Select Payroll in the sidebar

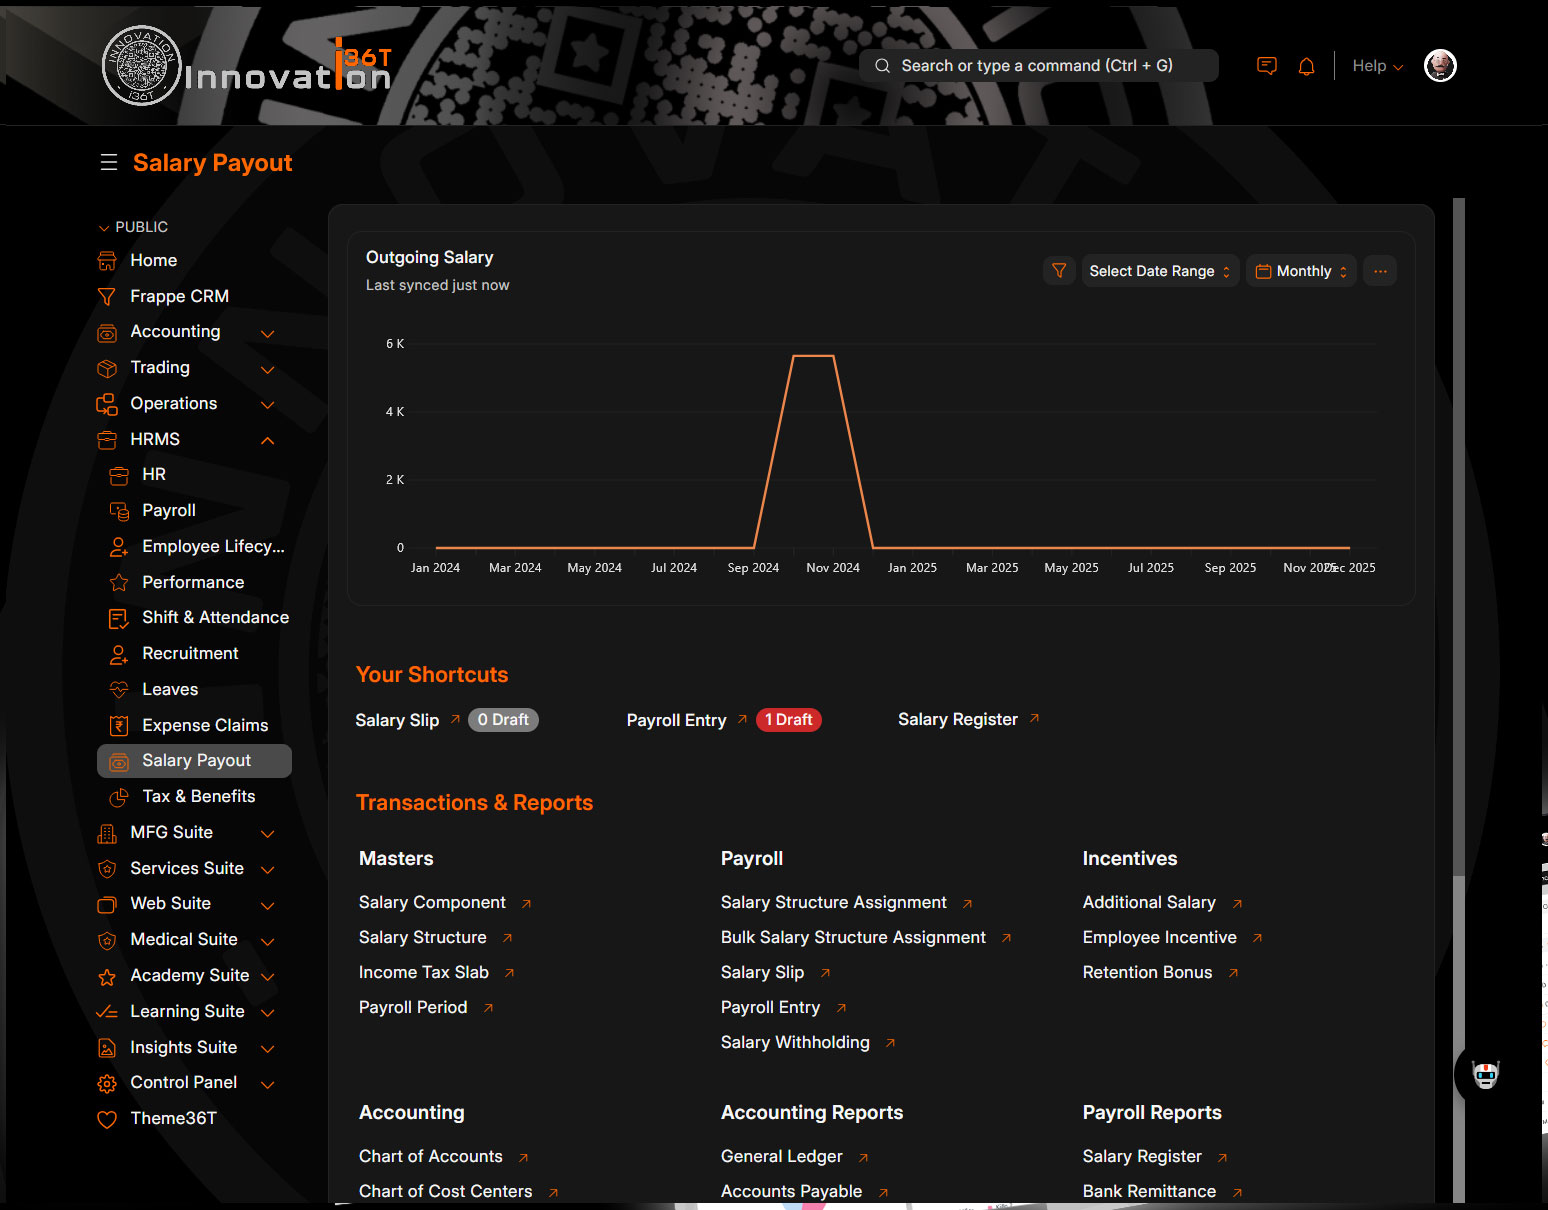click(168, 510)
